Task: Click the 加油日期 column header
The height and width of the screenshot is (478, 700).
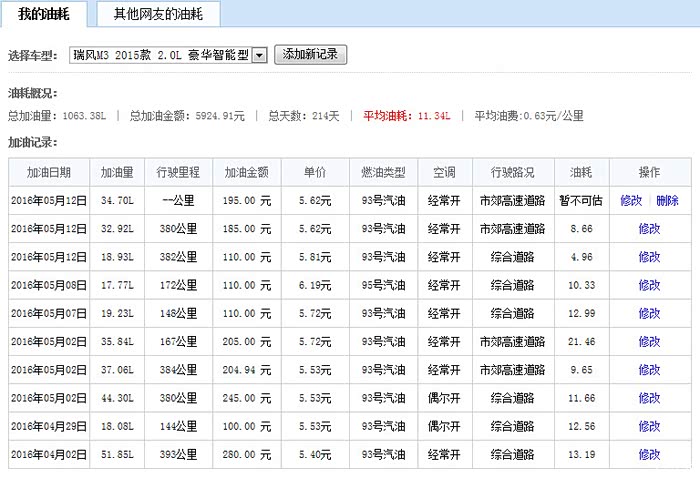Action: pyautogui.click(x=49, y=172)
